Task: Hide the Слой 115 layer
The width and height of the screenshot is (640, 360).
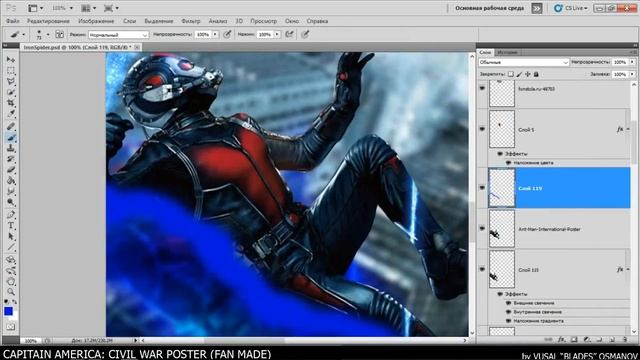Action: pos(482,269)
